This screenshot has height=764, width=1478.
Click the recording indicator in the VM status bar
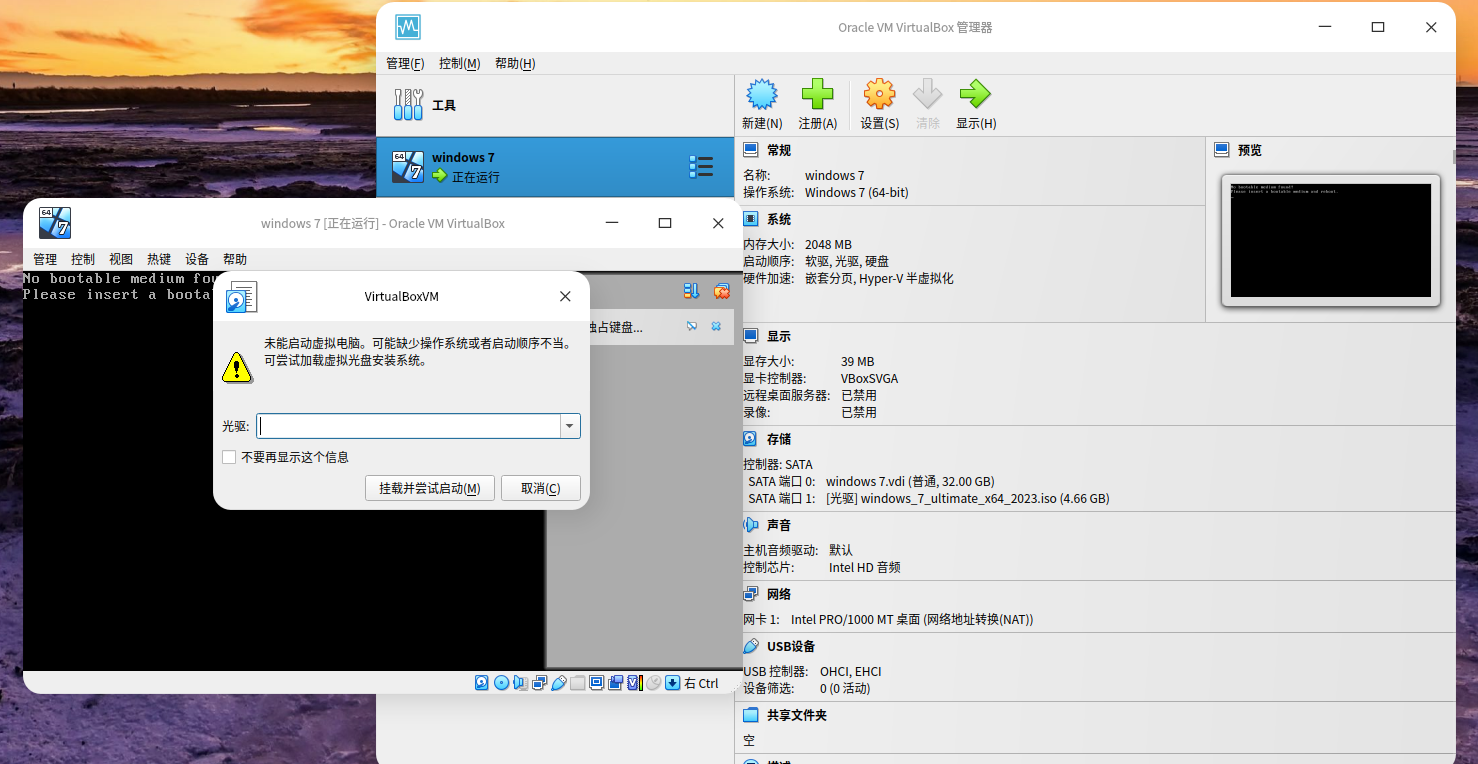click(x=616, y=683)
